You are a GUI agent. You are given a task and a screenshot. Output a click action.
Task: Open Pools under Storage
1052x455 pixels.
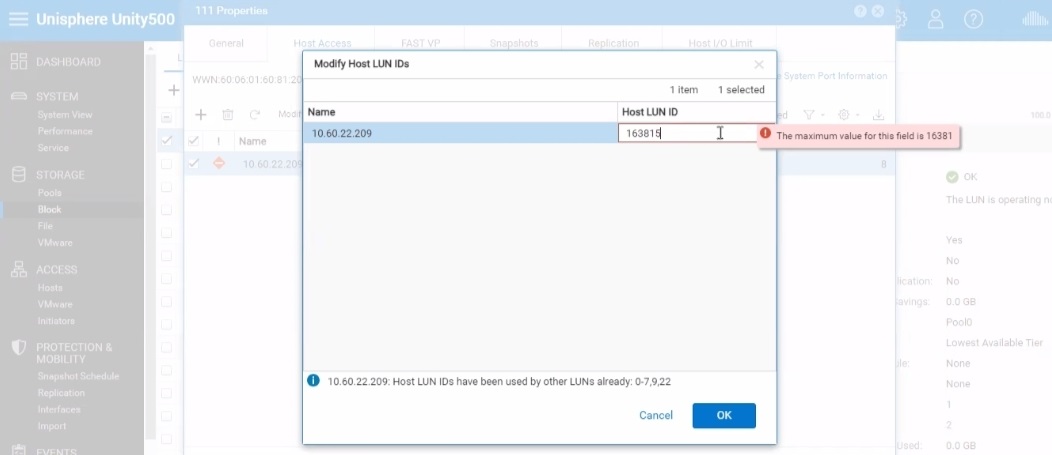tap(50, 193)
